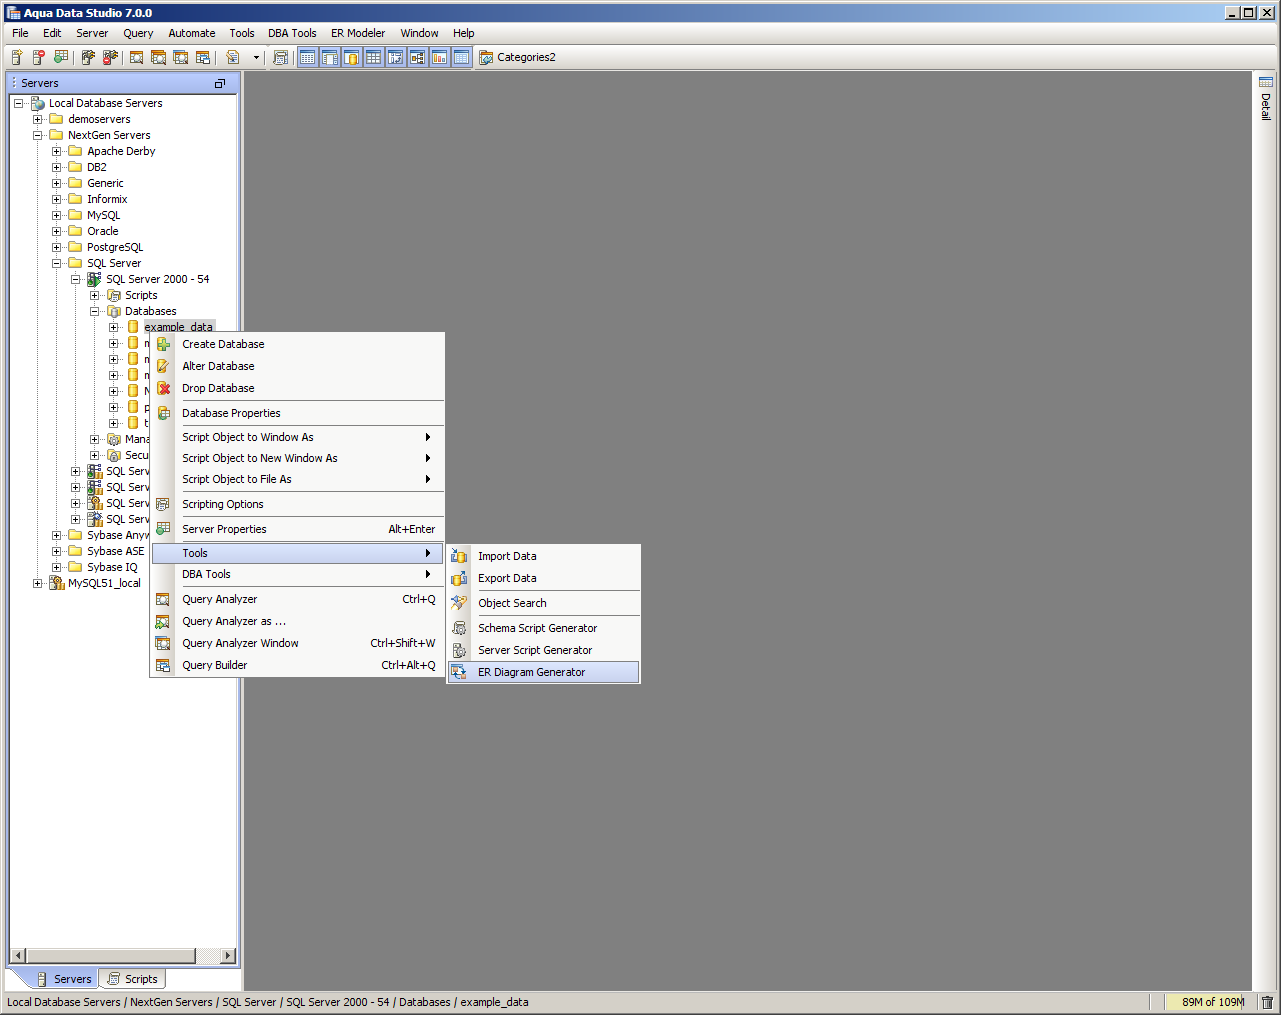Open the Automate menu
Image resolution: width=1281 pixels, height=1015 pixels.
[x=192, y=33]
